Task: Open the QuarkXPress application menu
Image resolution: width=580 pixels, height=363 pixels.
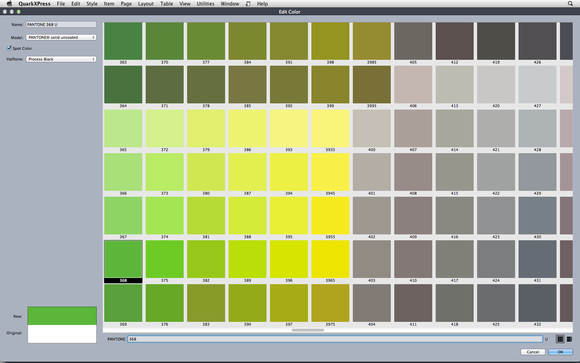Action: point(34,4)
